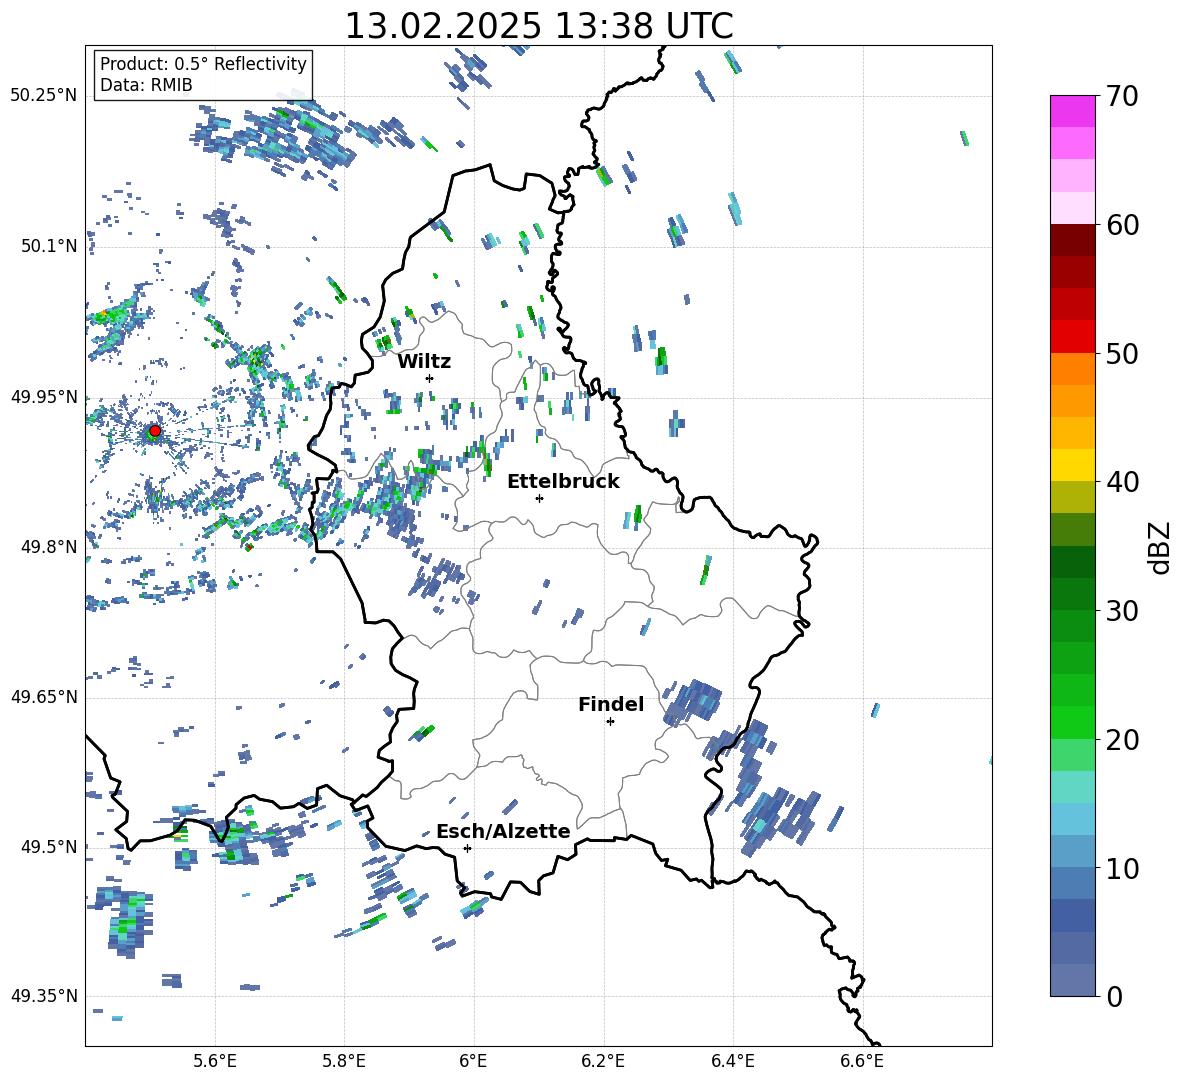
Task: Click the colorbar value 30
Action: coord(1122,611)
